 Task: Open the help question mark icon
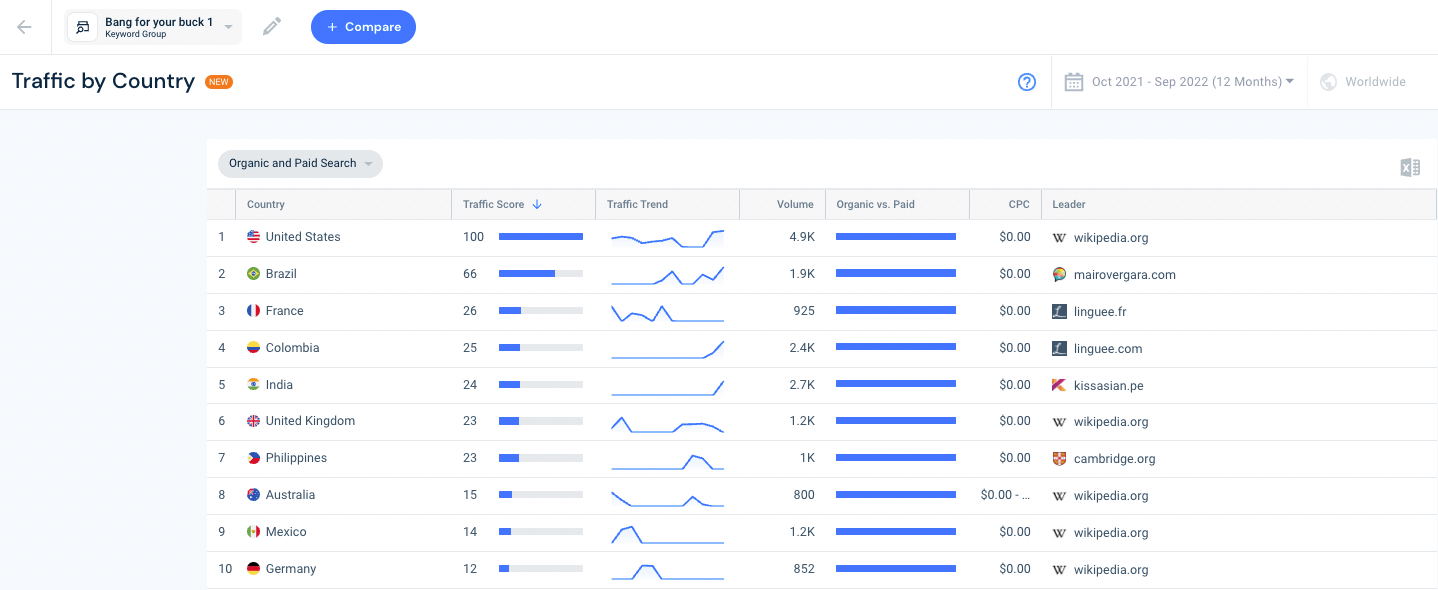pos(1027,82)
